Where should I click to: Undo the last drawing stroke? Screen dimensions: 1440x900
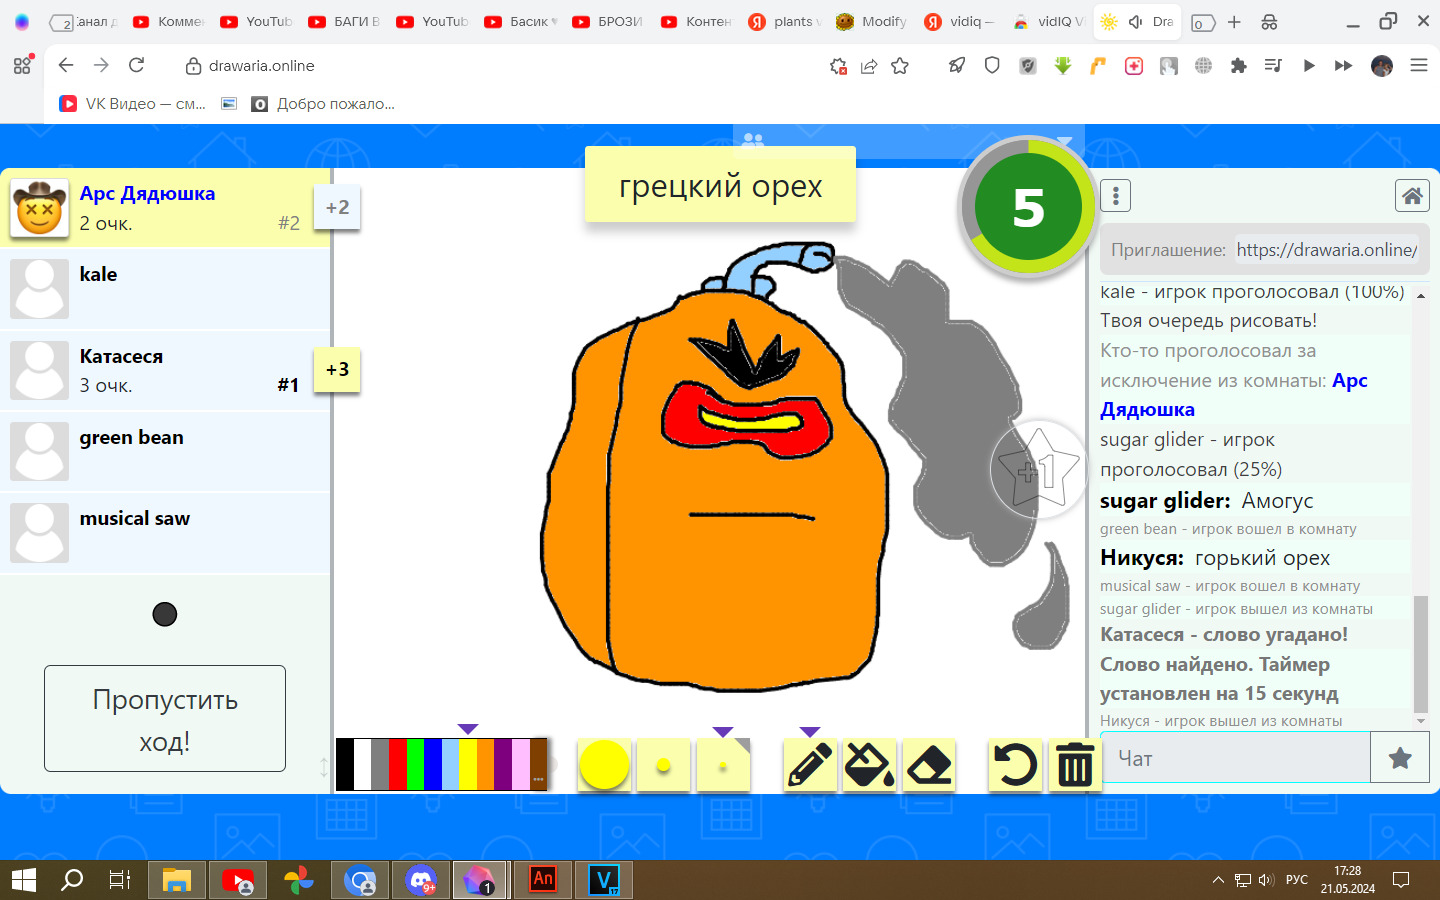pyautogui.click(x=1015, y=765)
